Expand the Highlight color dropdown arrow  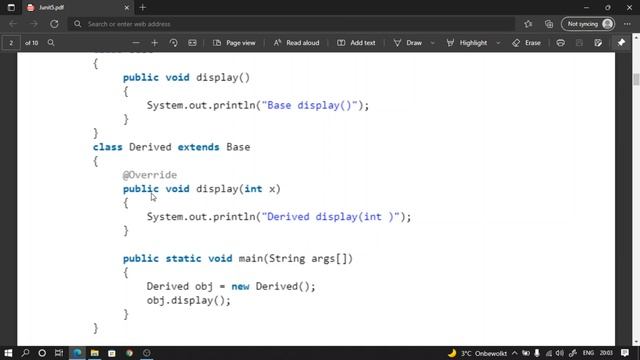click(x=498, y=43)
